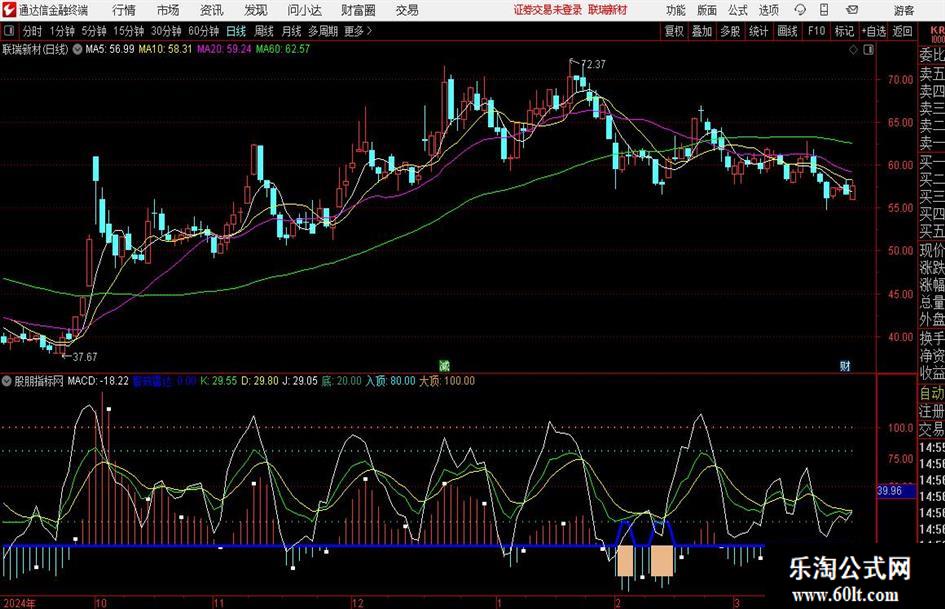Open MA indicator settings circle dropdown

pyautogui.click(x=78, y=48)
